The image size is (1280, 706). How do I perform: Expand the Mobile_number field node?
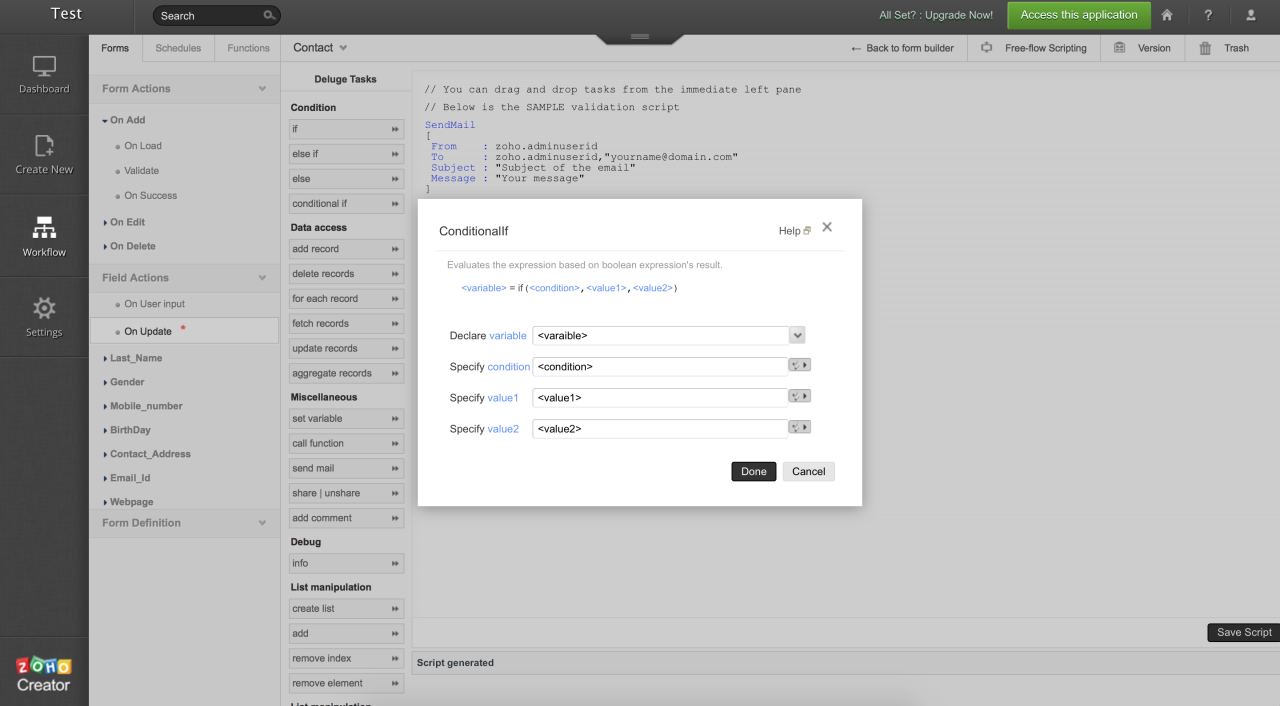(x=105, y=406)
